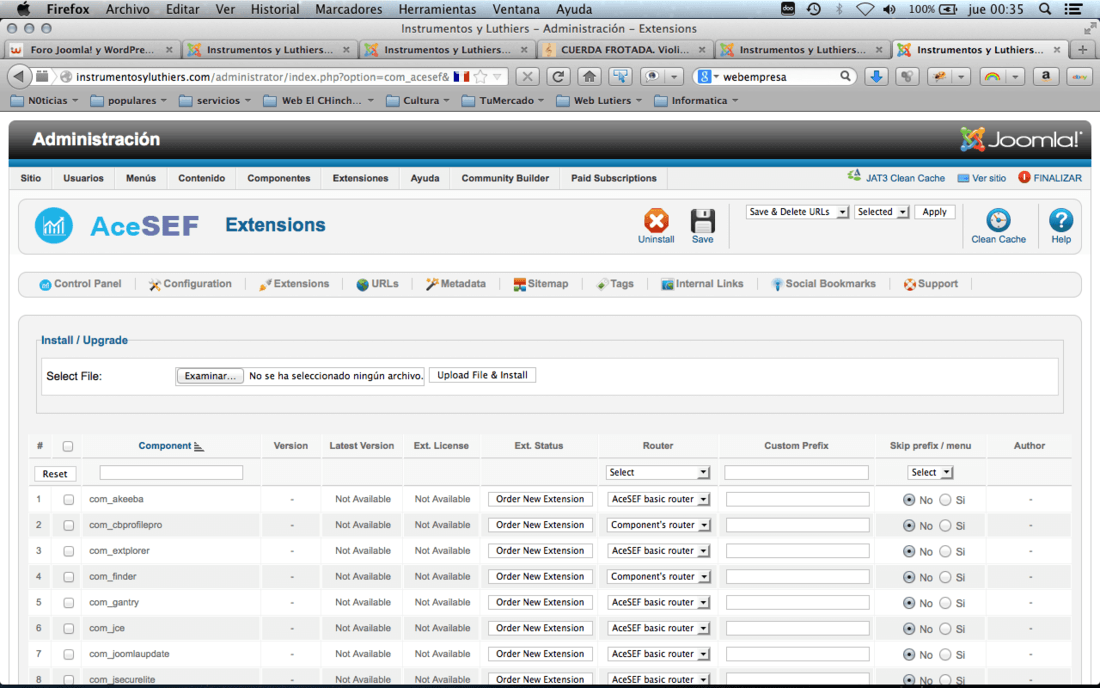Click the search magnifier in webempresa box

coord(845,76)
